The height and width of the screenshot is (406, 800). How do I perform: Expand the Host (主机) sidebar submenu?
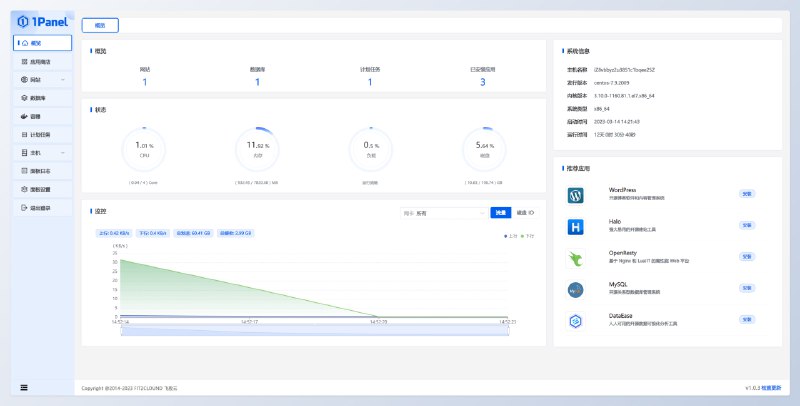[42, 153]
